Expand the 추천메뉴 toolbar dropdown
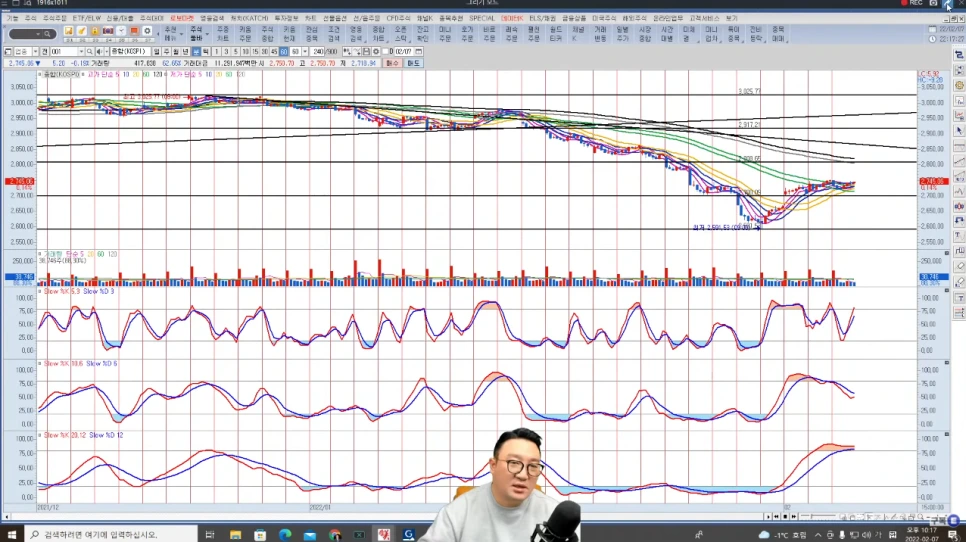Screen dimensions: 966x542 tap(181, 34)
